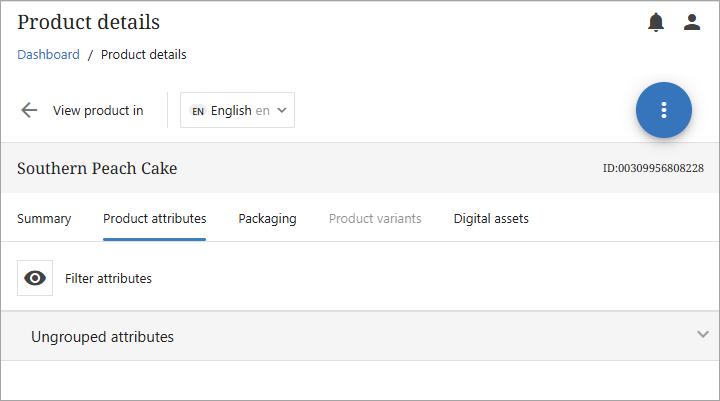Click the Filter attributes label
This screenshot has height=401, width=720.
[108, 278]
